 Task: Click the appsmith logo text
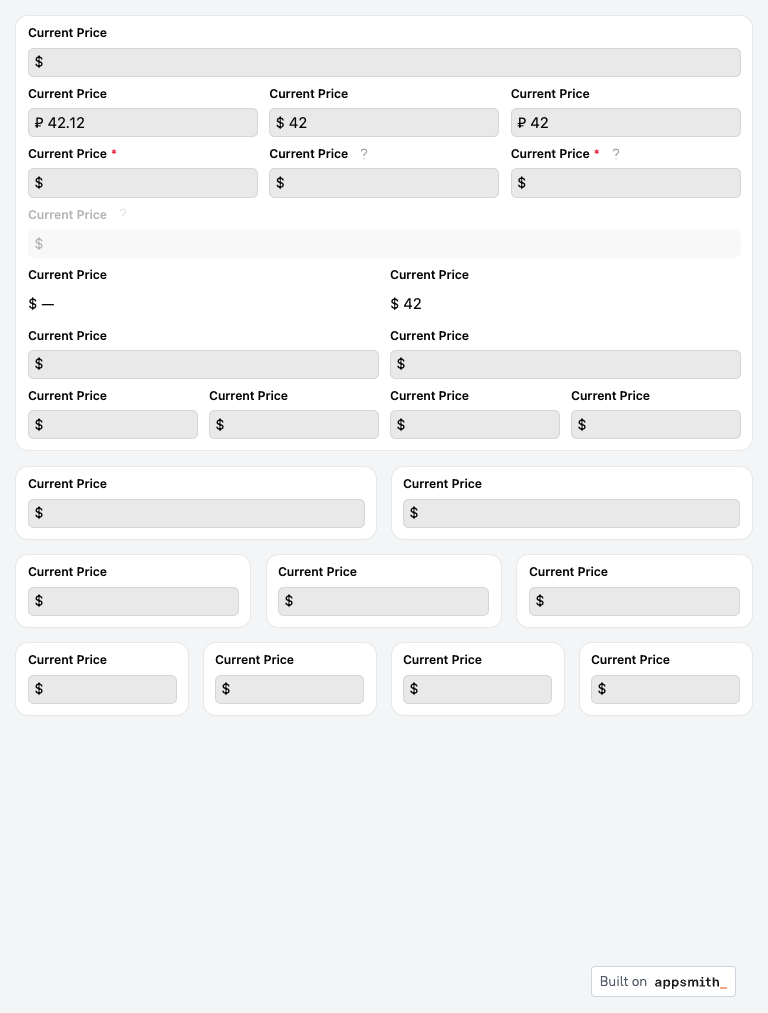point(690,982)
